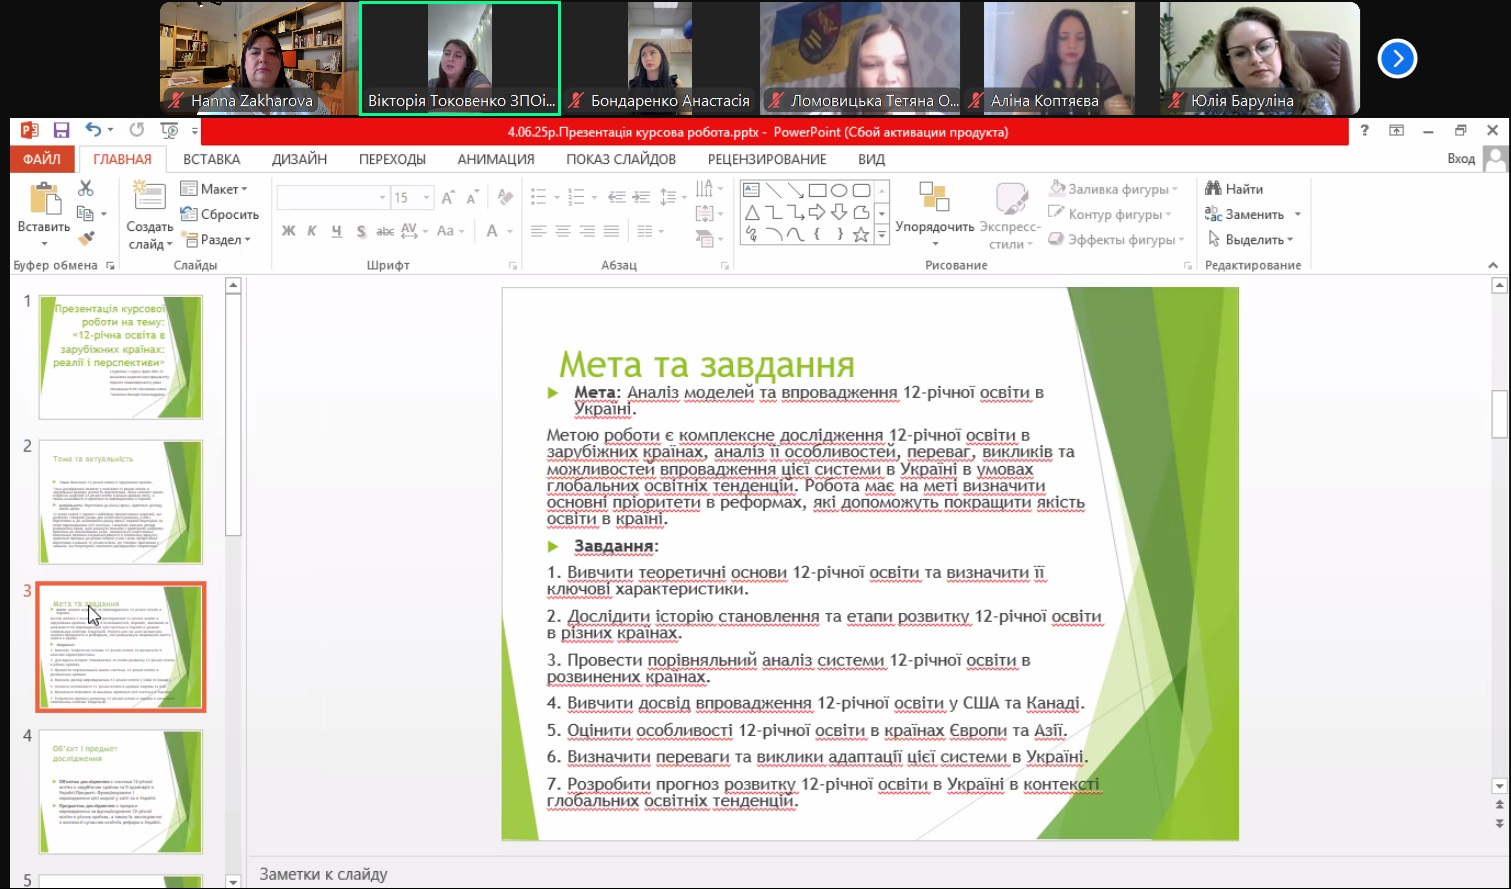1511x889 pixels.
Task: Click the Увеличить размер шрифта icon
Action: [x=448, y=197]
